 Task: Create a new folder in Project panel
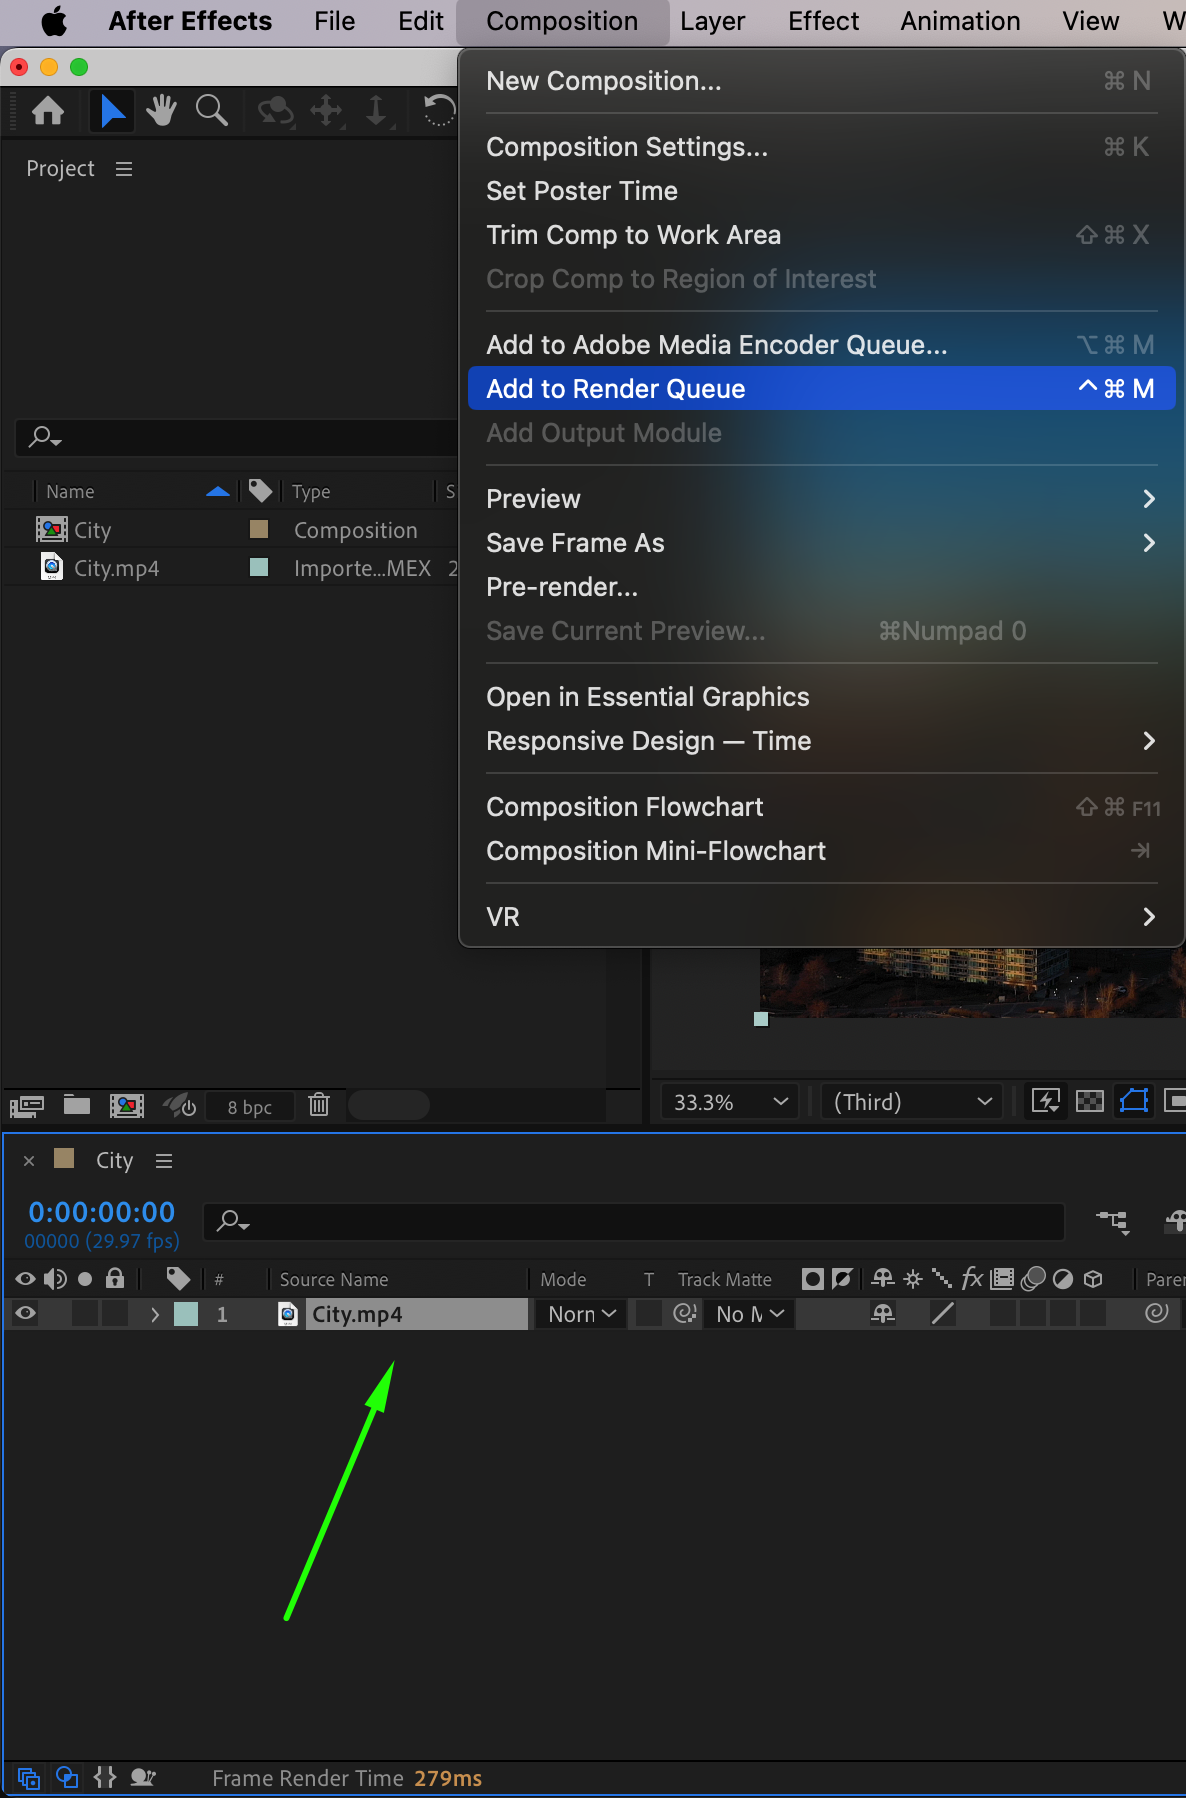77,1105
